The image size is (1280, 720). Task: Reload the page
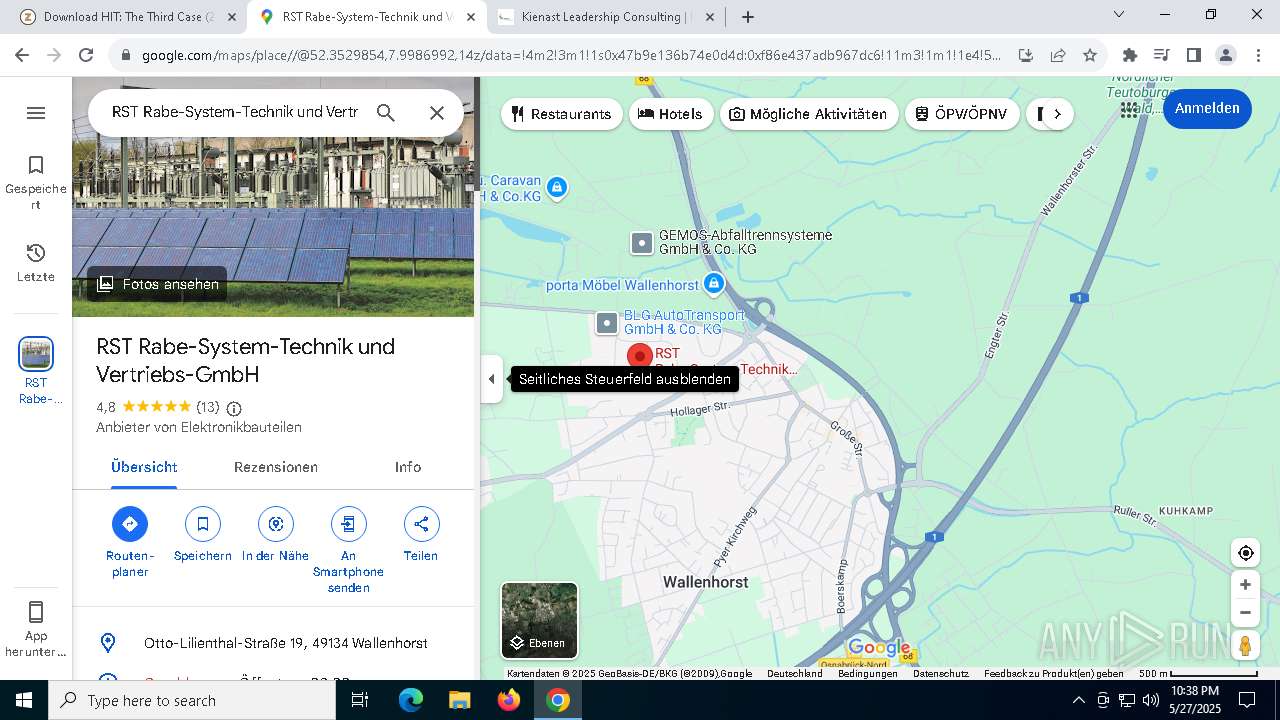click(86, 55)
